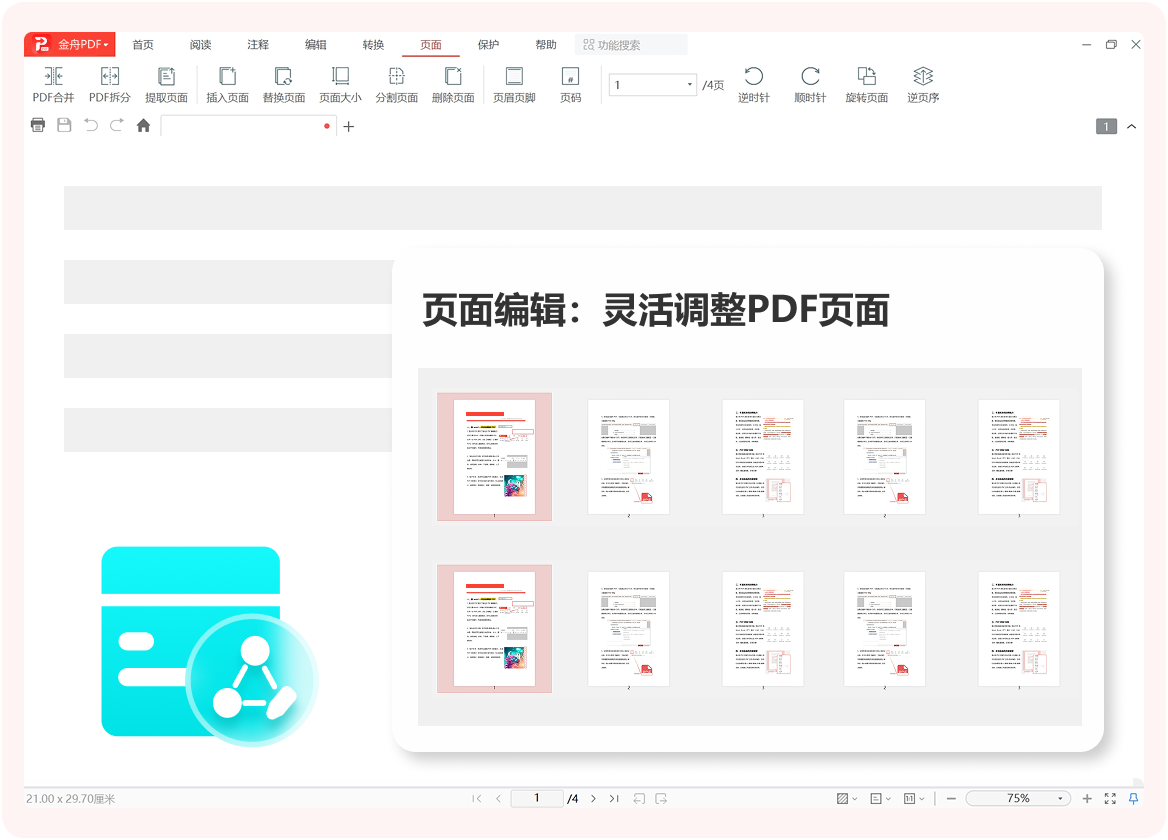Go to home via house icon

click(x=144, y=125)
